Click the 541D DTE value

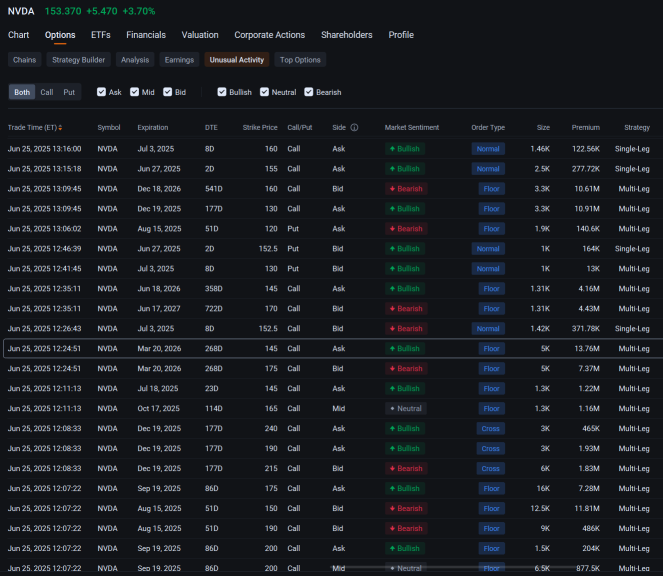coord(214,189)
